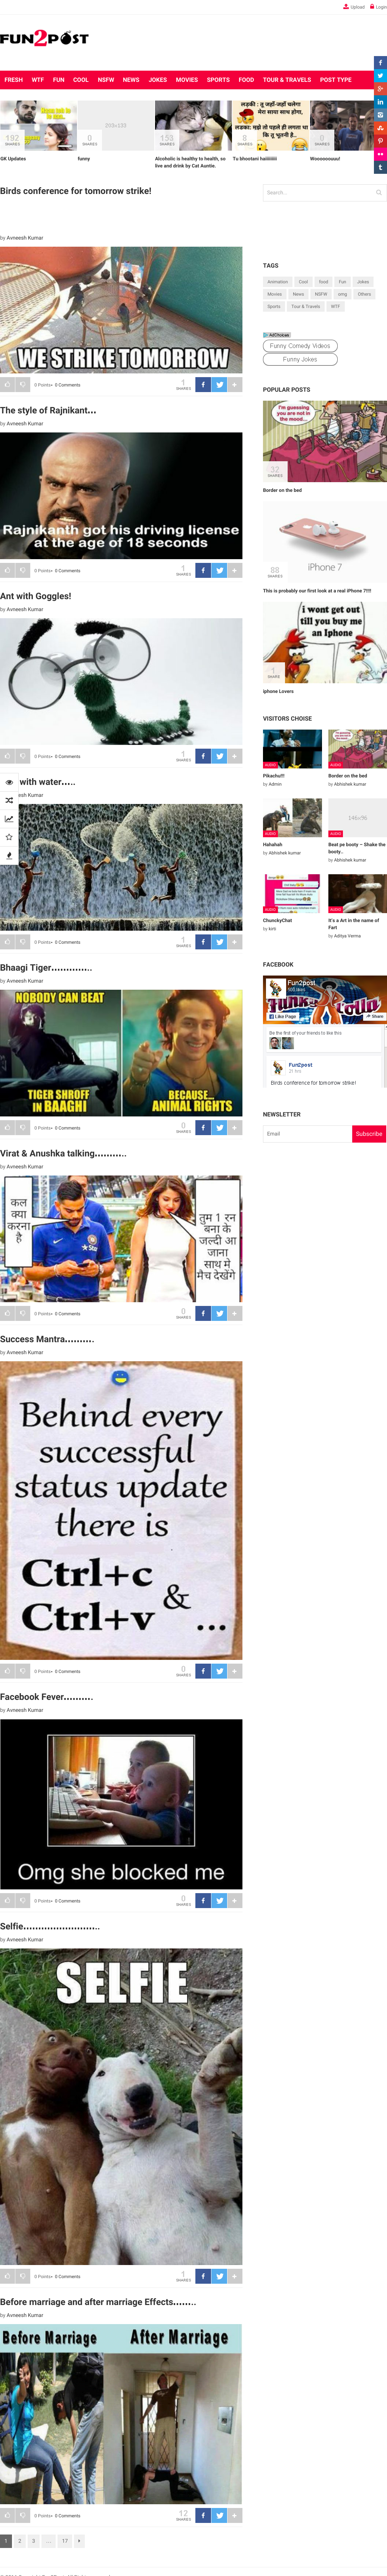The width and height of the screenshot is (387, 2576).
Task: Click the flame hot-posts icon in the left floating bar
Action: [9, 855]
